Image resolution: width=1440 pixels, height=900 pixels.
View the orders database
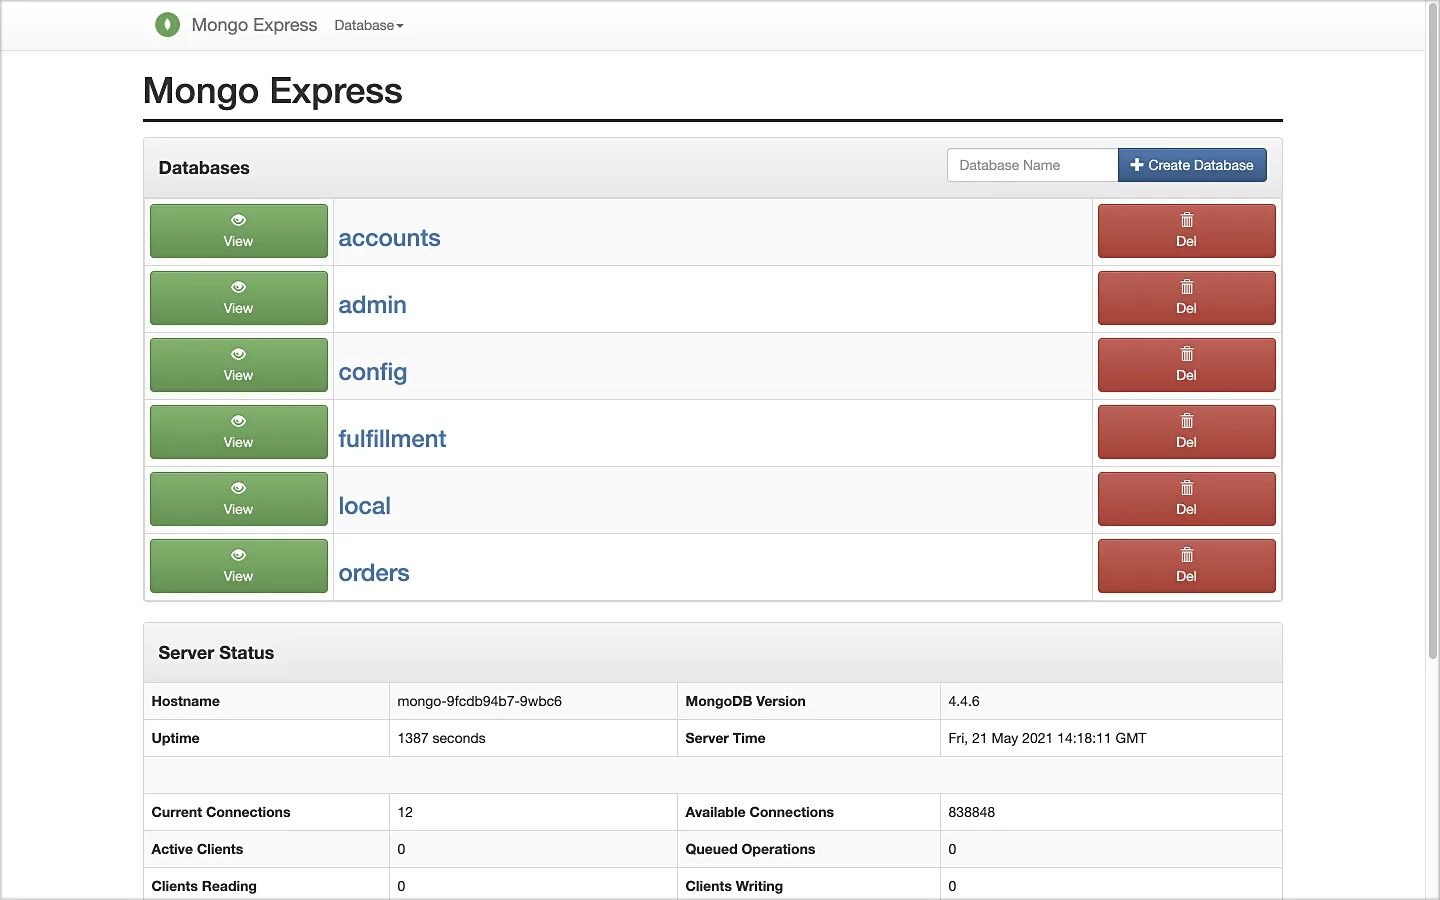point(239,566)
